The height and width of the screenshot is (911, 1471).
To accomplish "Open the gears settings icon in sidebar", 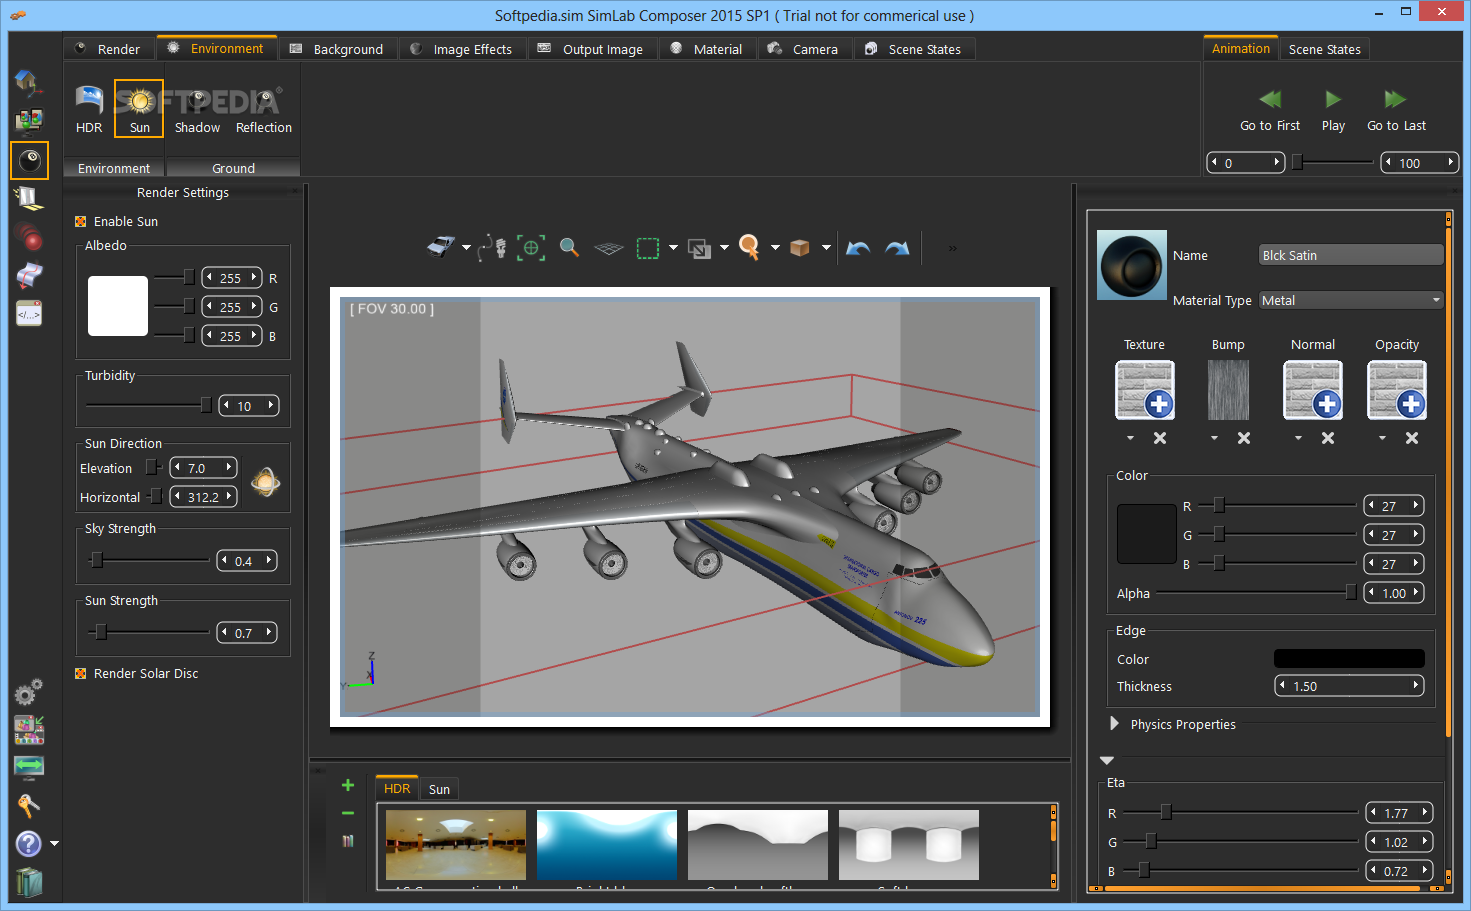I will (x=28, y=691).
